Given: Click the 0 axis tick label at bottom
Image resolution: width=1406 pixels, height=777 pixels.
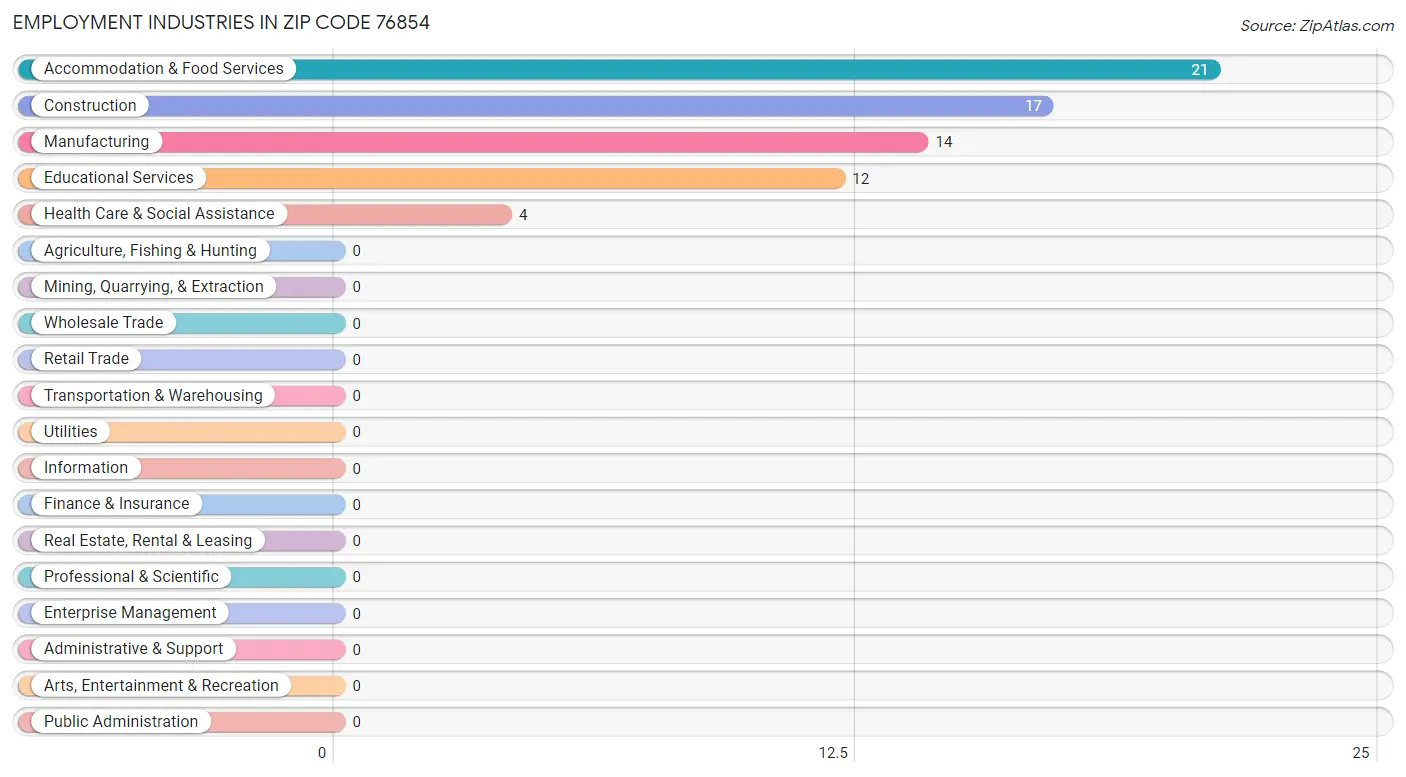Looking at the screenshot, I should [322, 753].
